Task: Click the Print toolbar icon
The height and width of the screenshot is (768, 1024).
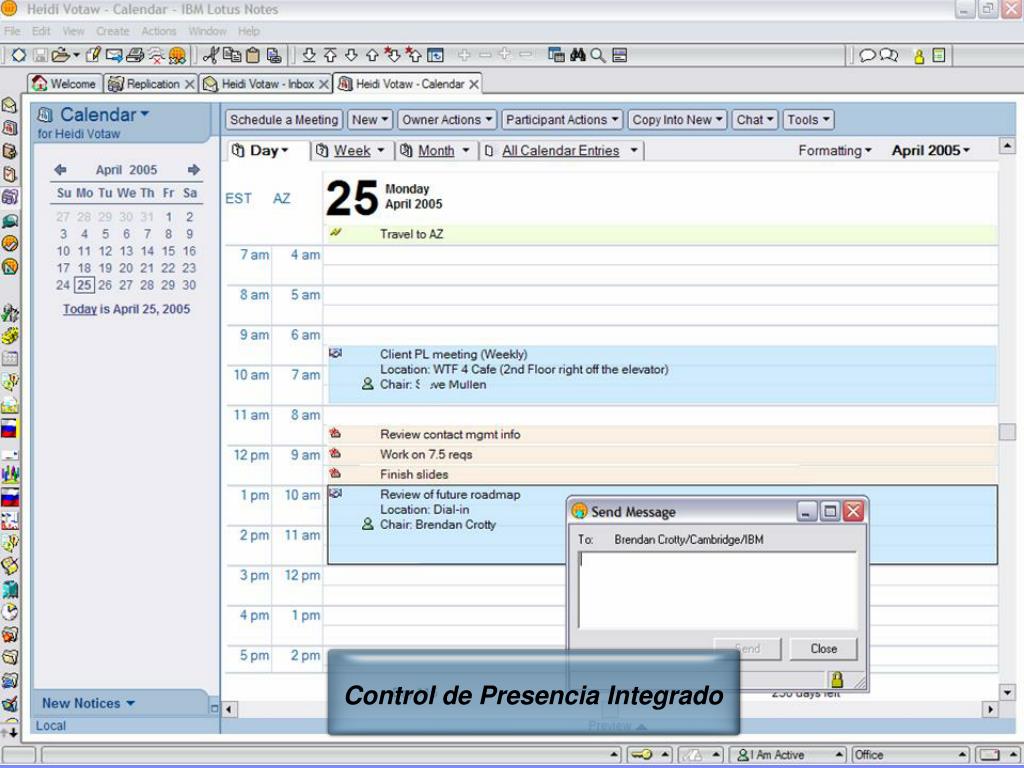Action: coord(135,56)
